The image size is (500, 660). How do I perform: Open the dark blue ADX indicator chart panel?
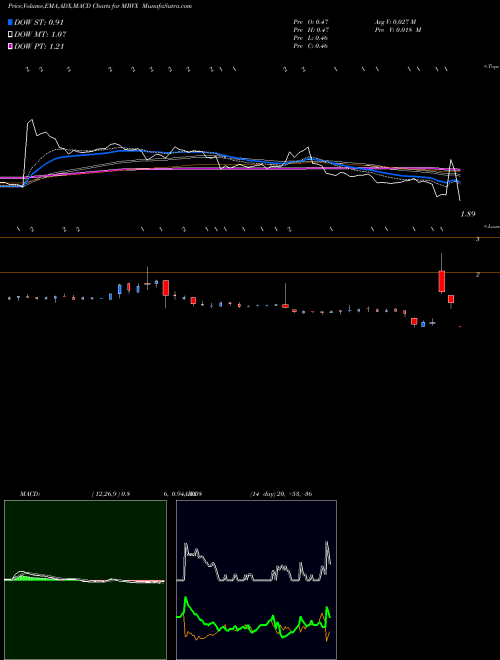point(256,580)
